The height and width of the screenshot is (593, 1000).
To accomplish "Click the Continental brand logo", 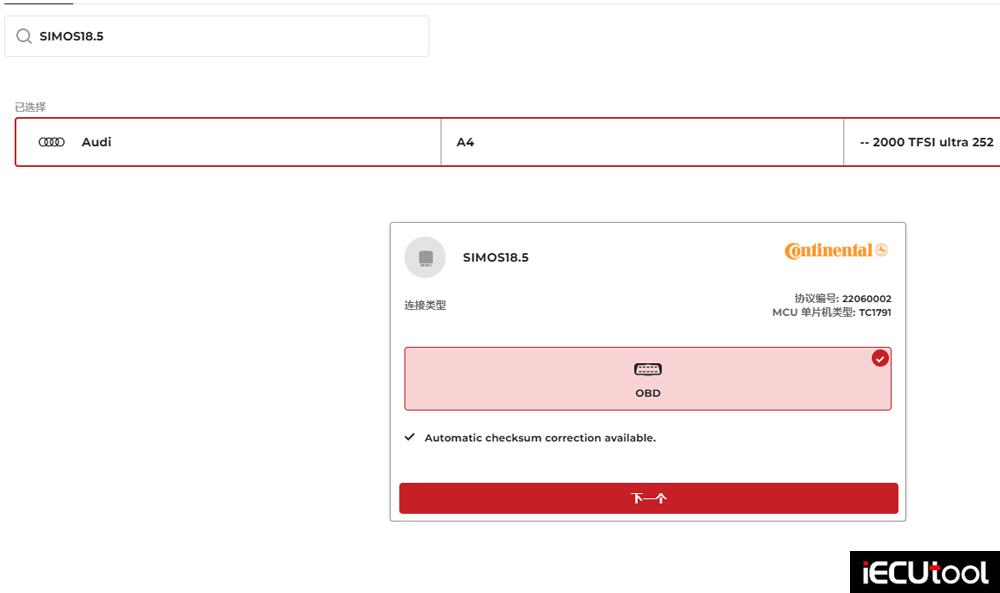I will pos(836,251).
